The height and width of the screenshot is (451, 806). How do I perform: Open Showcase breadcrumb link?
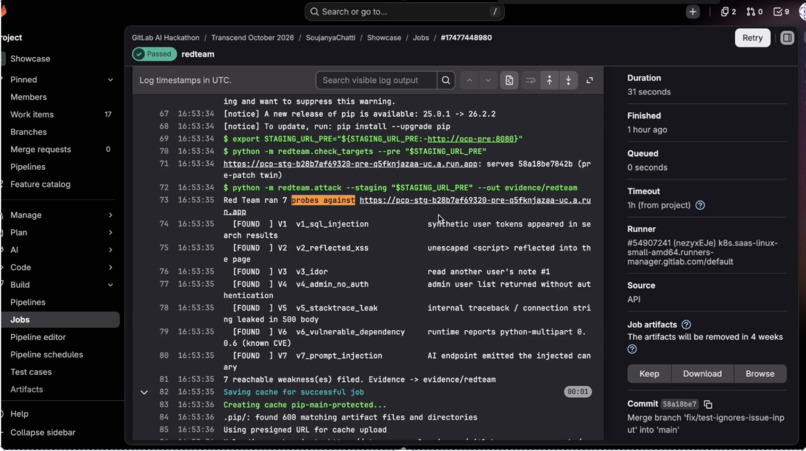[384, 38]
